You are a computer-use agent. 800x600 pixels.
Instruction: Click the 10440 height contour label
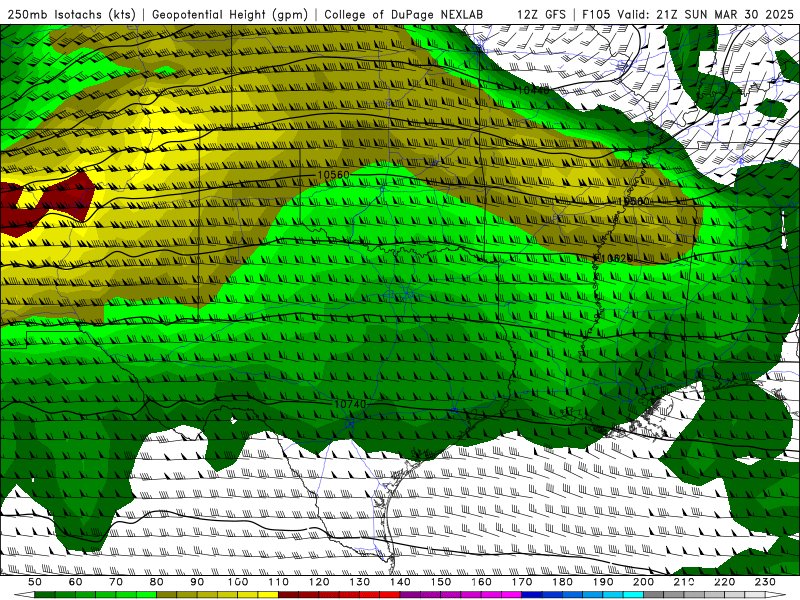[533, 90]
